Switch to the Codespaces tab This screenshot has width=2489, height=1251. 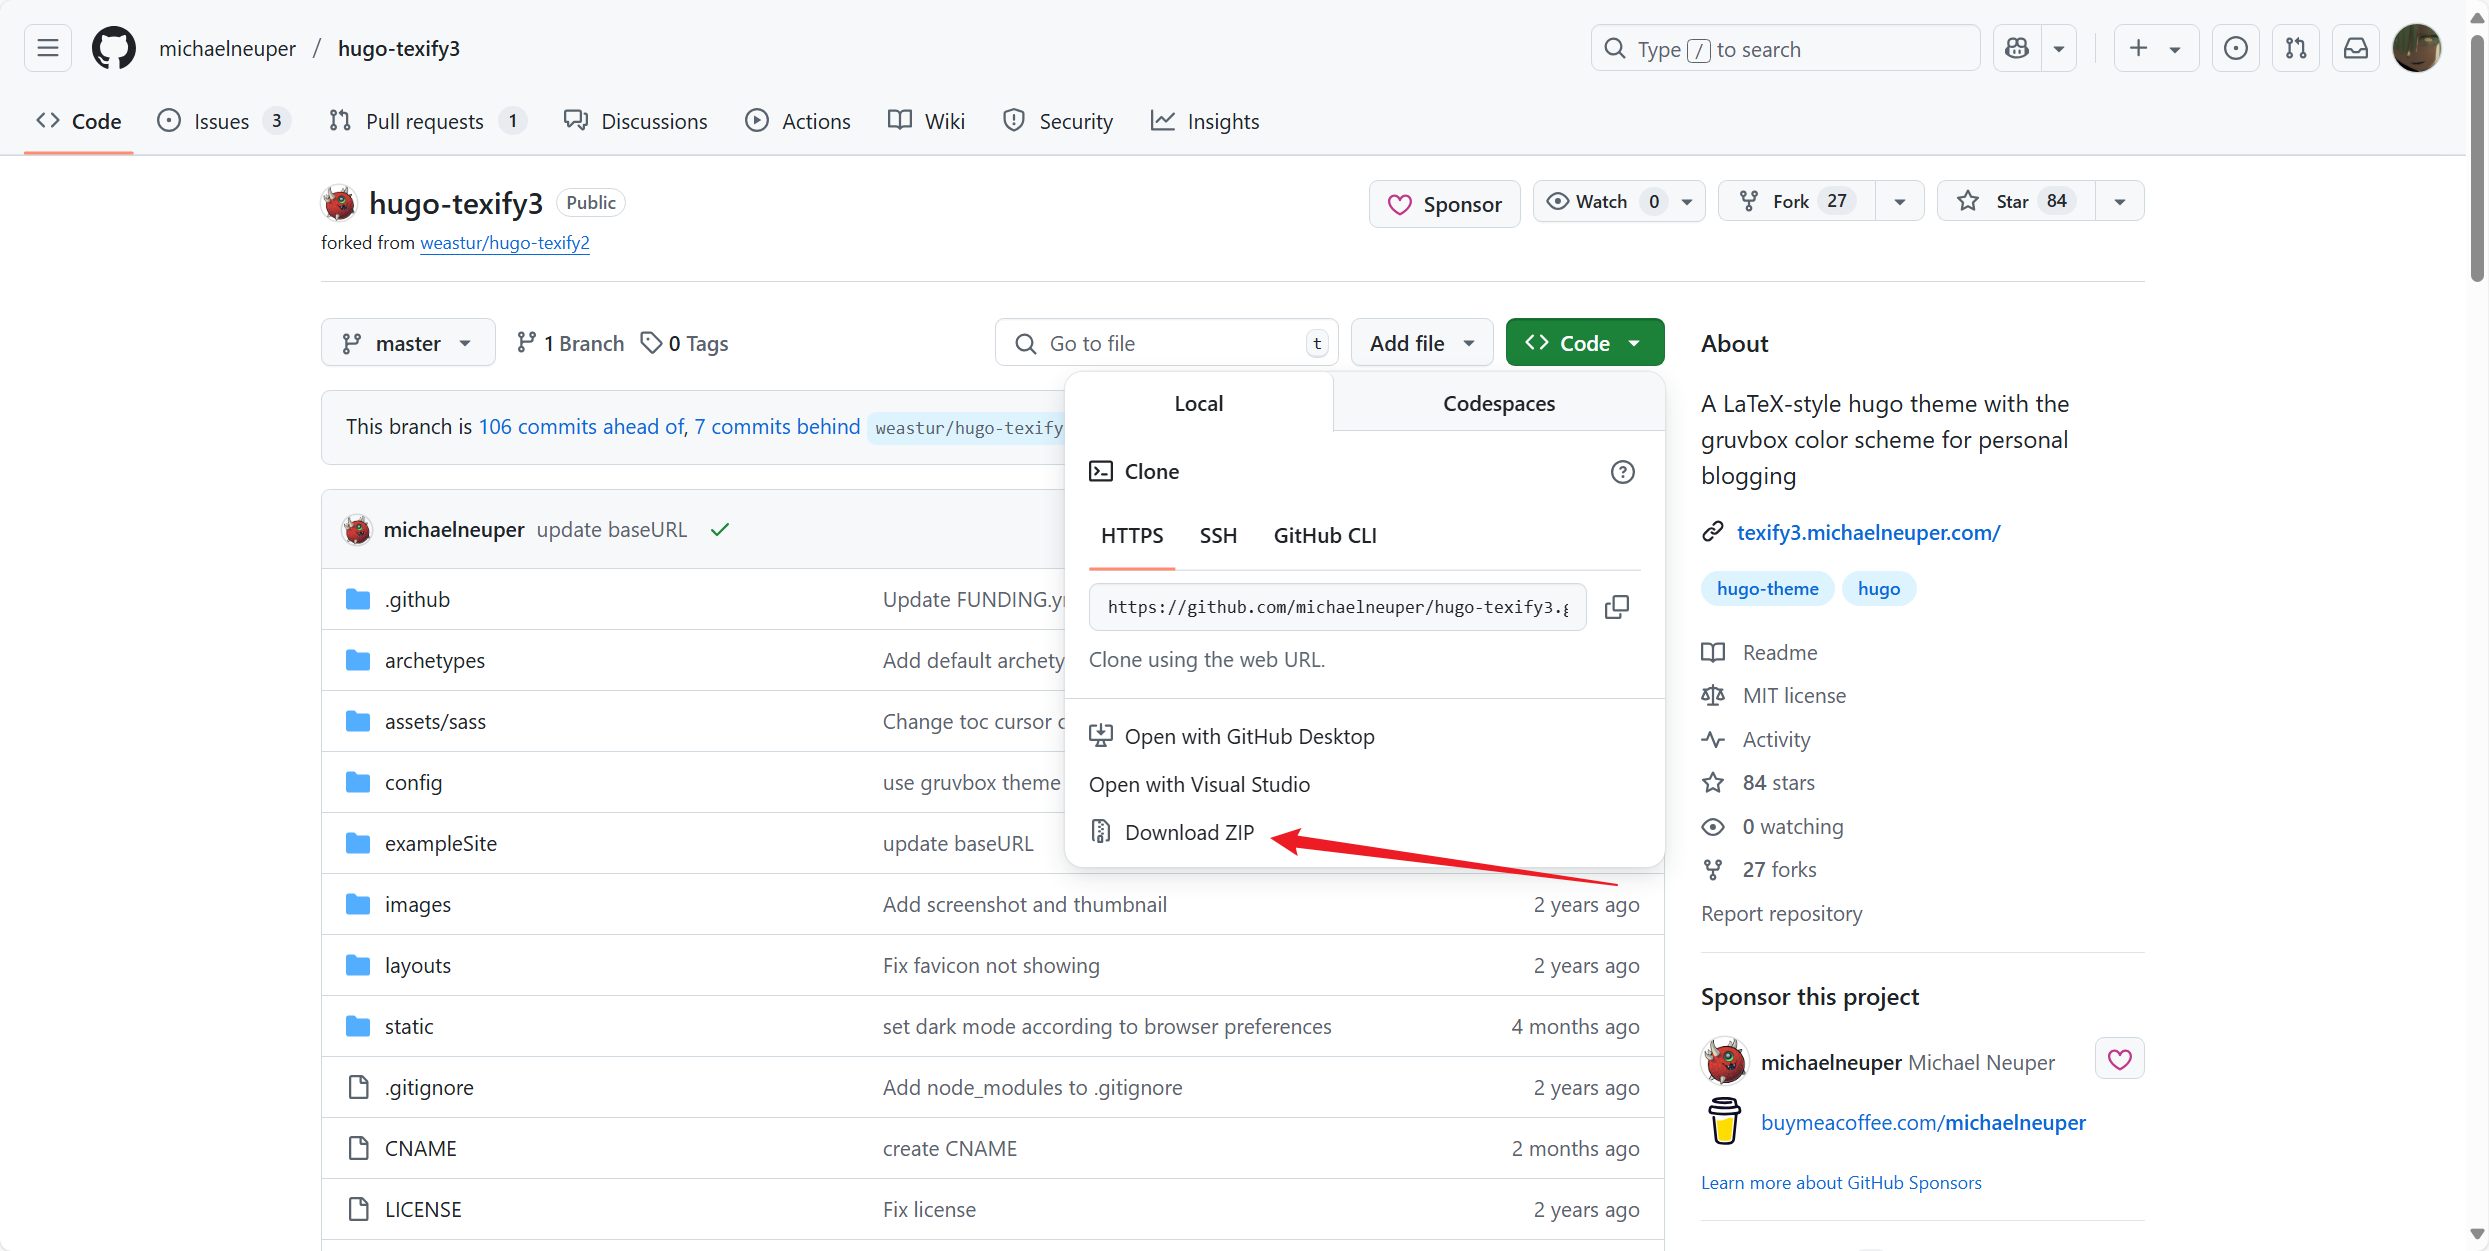pos(1498,403)
